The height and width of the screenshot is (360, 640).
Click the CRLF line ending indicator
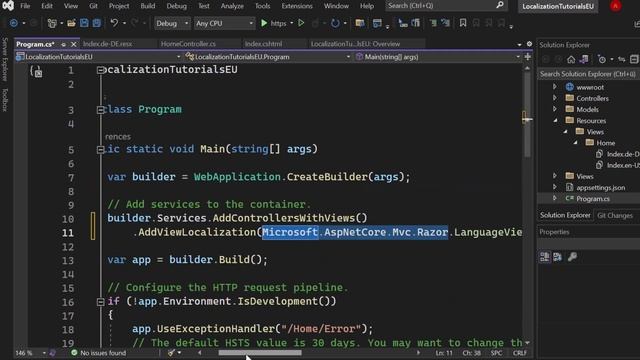pos(520,353)
